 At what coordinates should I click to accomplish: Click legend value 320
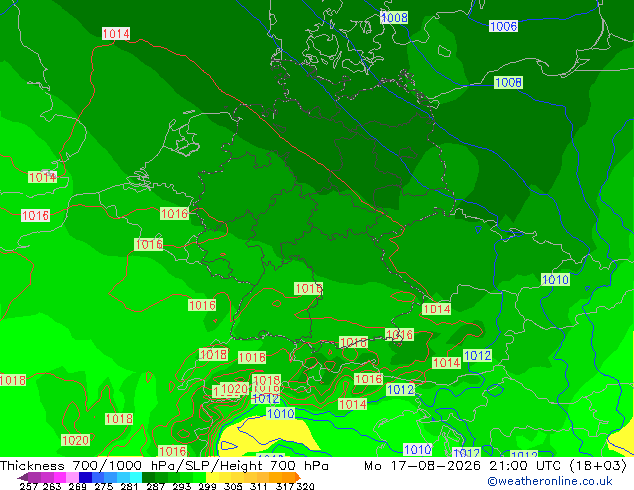[x=305, y=486]
